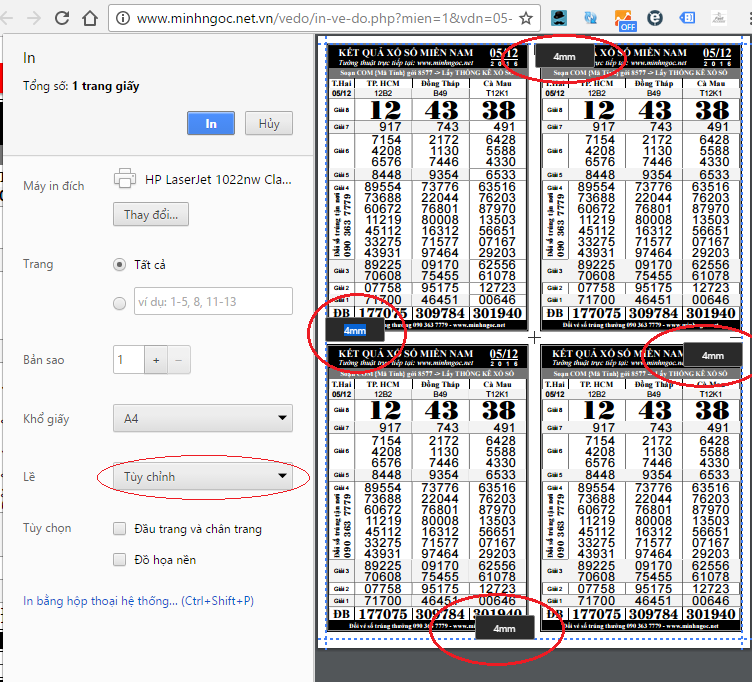The height and width of the screenshot is (682, 752).
Task: Click the extension icon with OFF badge
Action: 624,19
